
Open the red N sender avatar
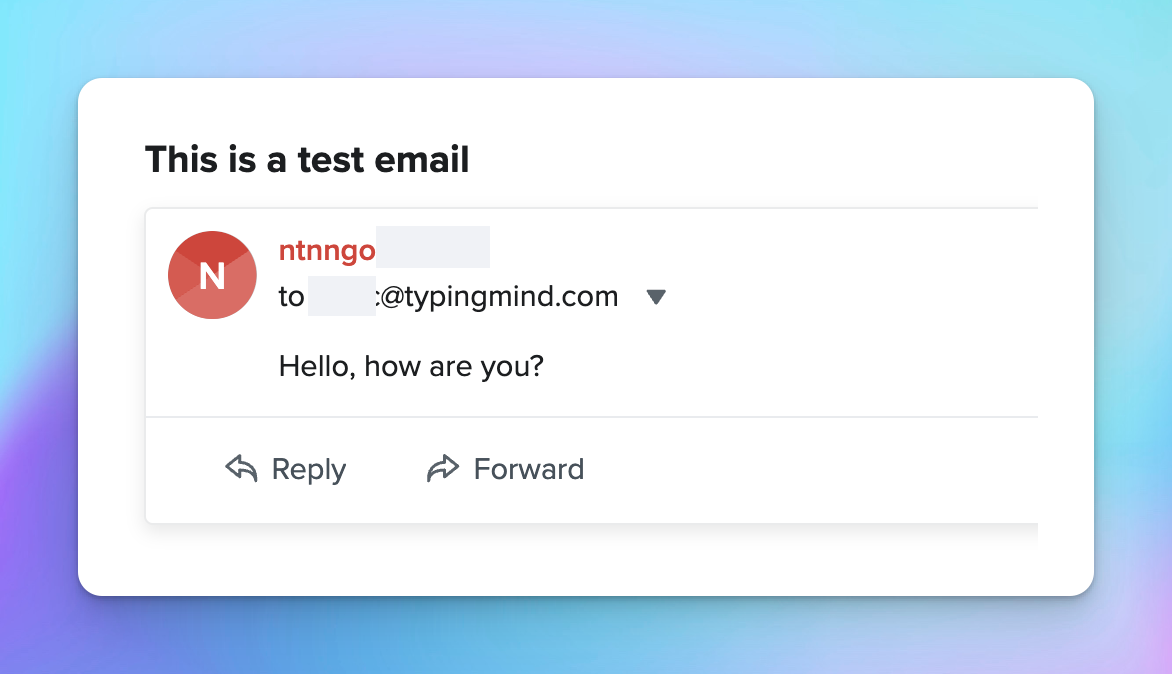tap(212, 275)
